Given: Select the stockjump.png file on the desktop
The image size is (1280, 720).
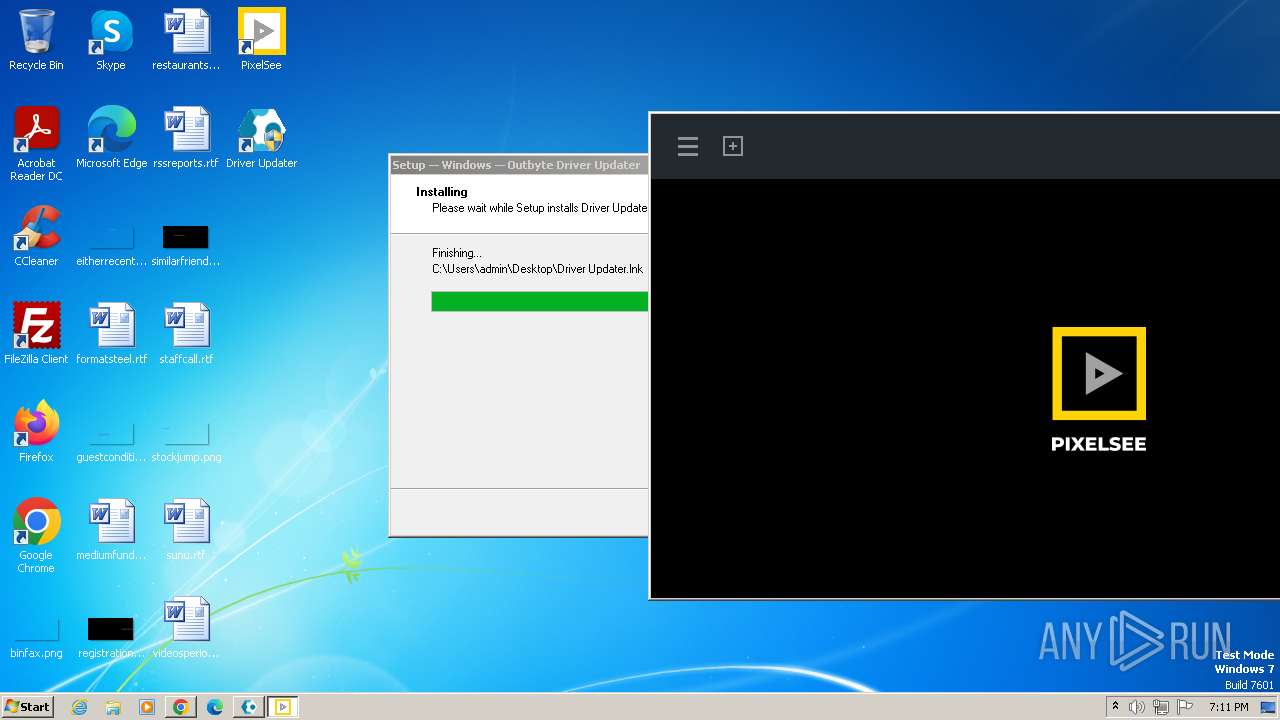Looking at the screenshot, I should point(186,442).
